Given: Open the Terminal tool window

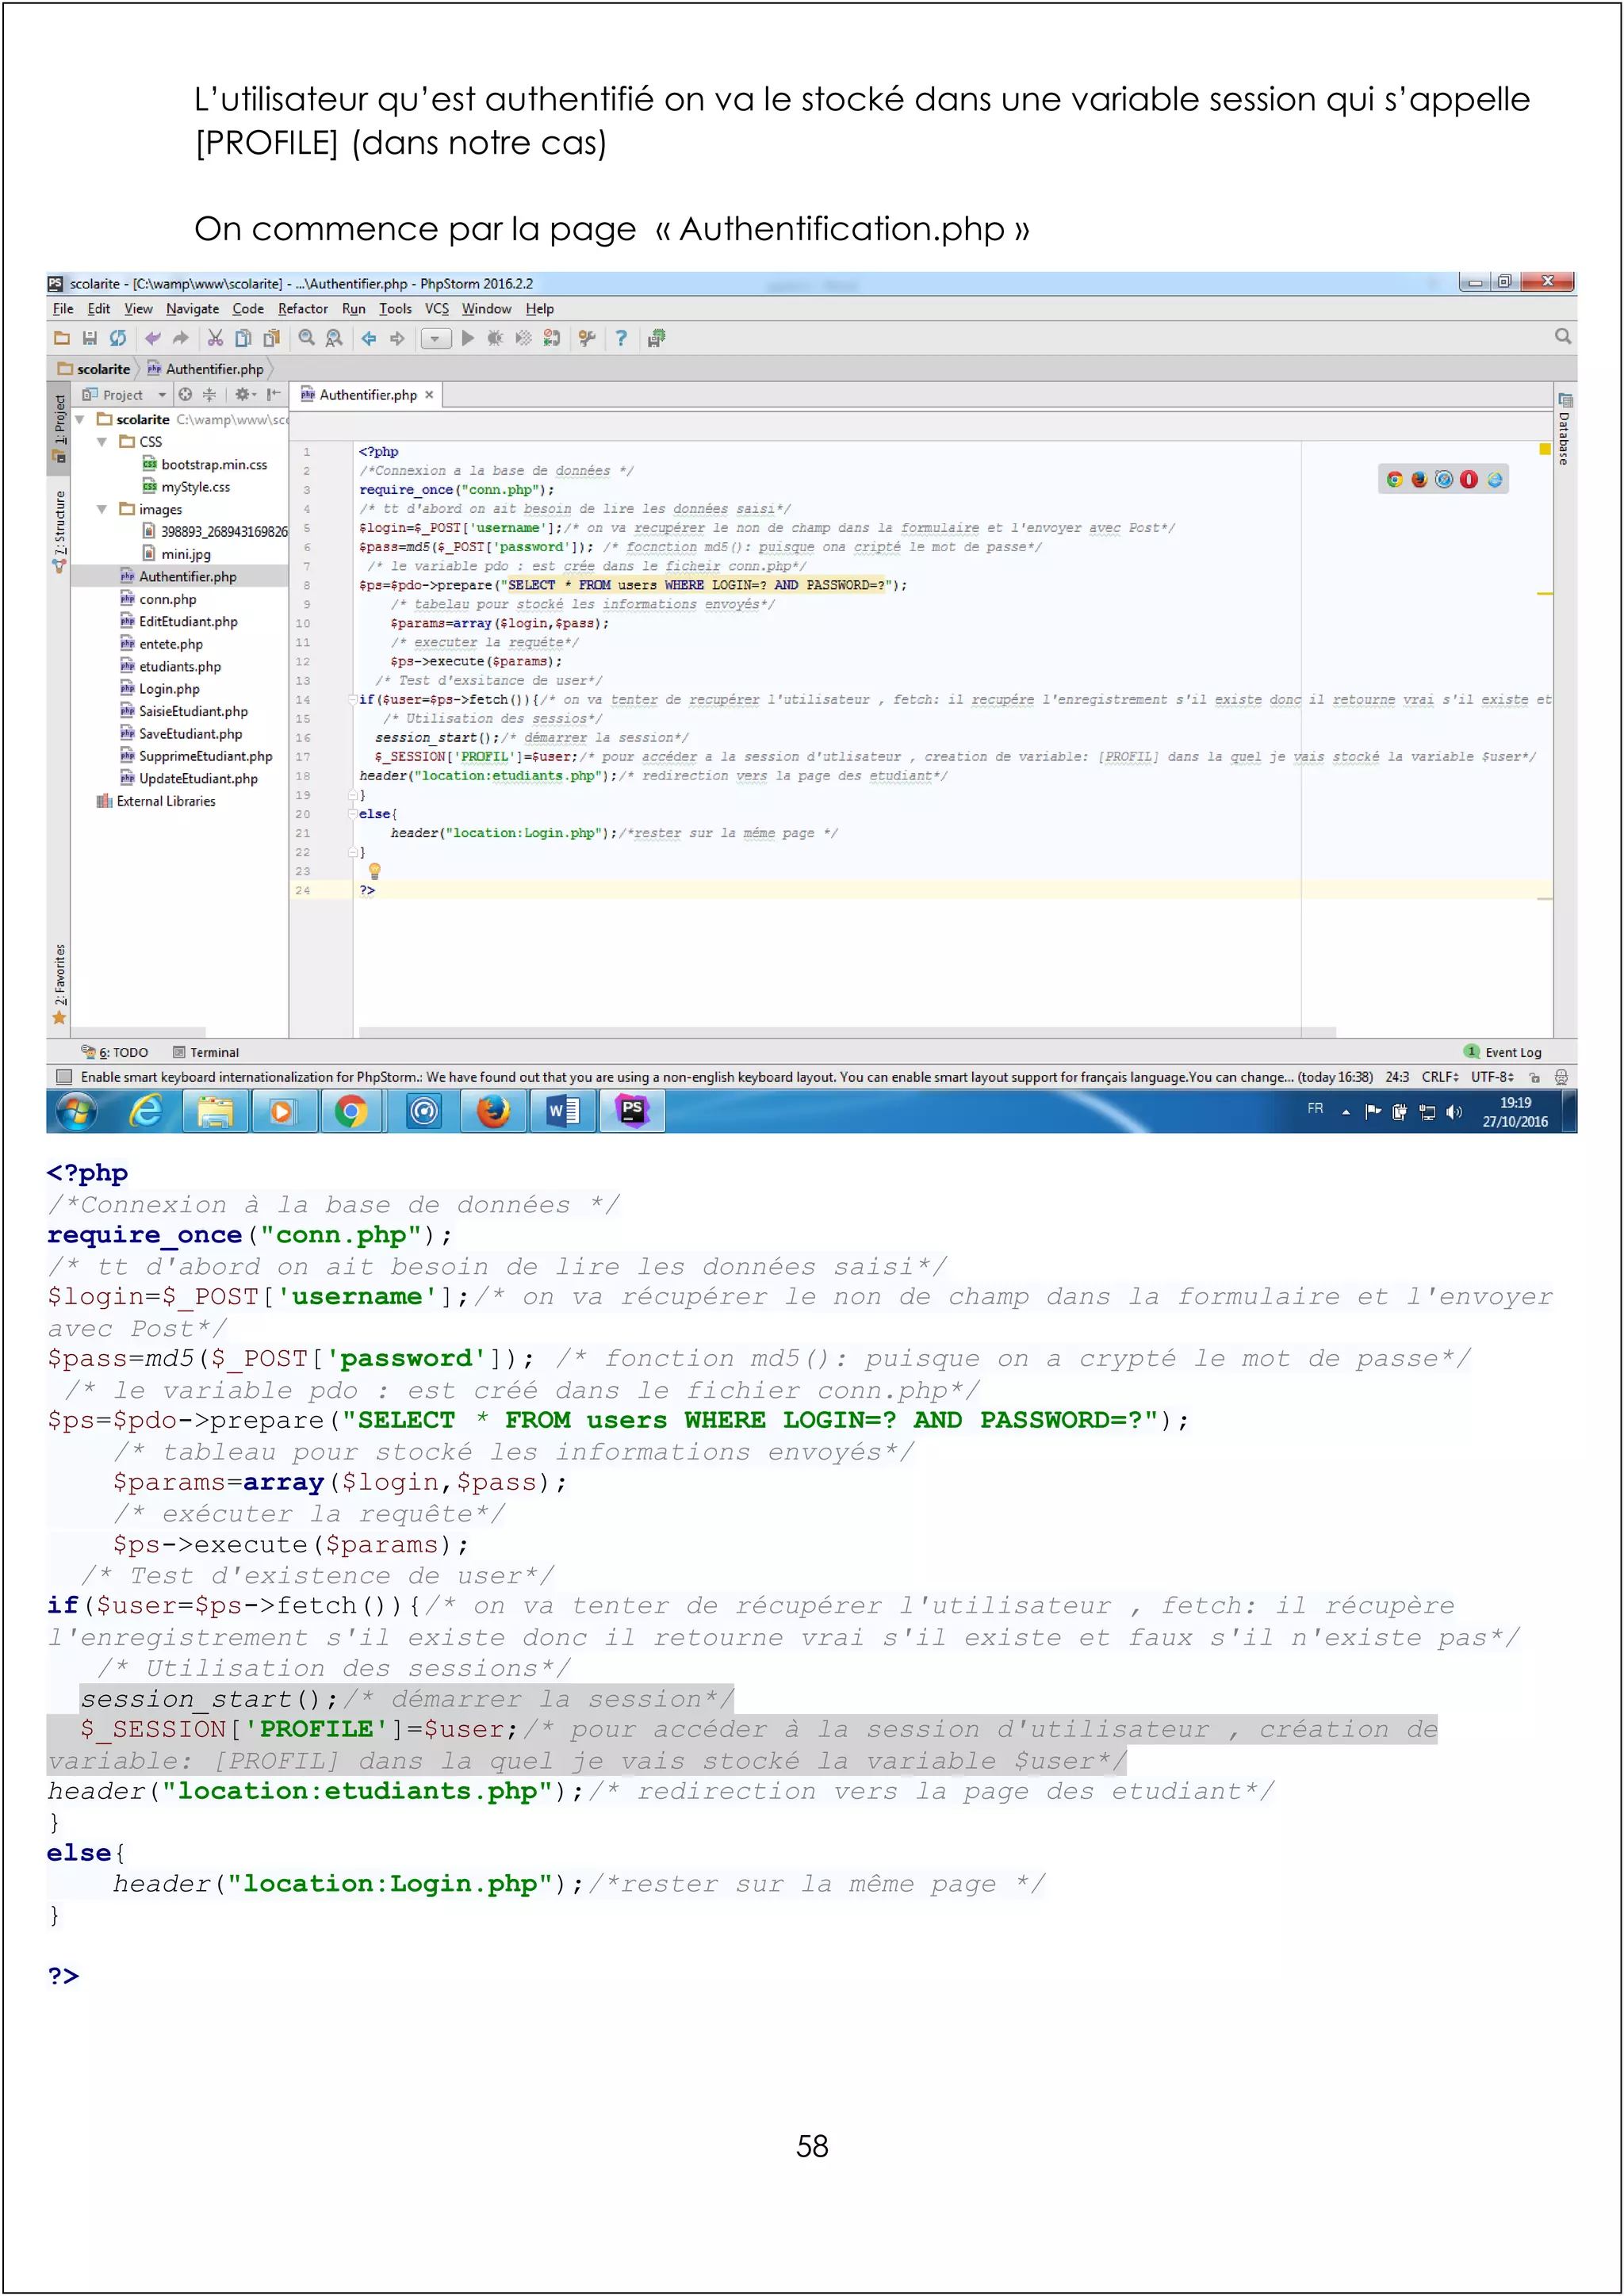Looking at the screenshot, I should (206, 1052).
